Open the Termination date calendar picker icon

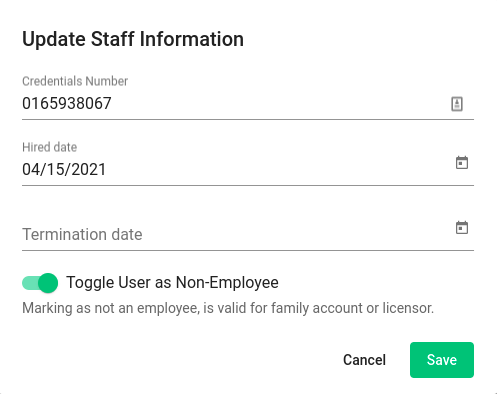[x=462, y=228]
